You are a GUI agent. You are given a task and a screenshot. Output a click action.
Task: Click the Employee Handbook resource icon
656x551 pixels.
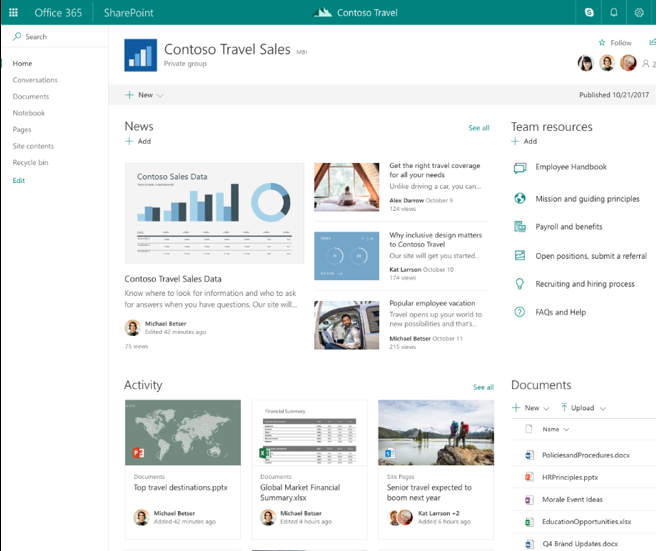click(519, 168)
